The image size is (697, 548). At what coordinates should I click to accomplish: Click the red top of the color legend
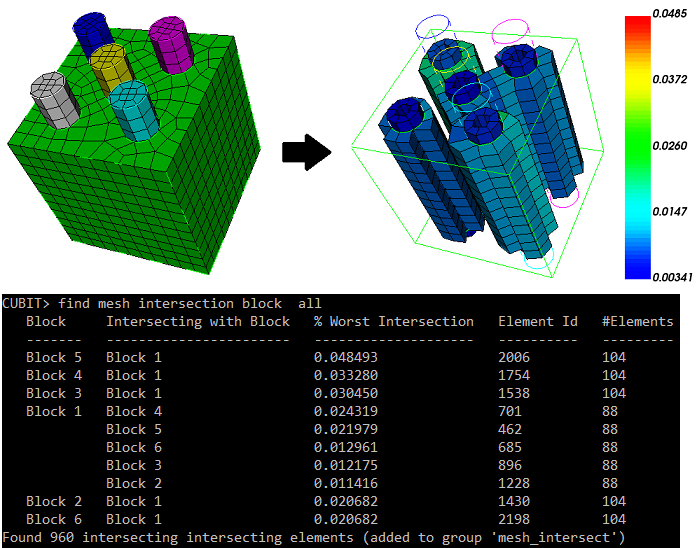638,30
